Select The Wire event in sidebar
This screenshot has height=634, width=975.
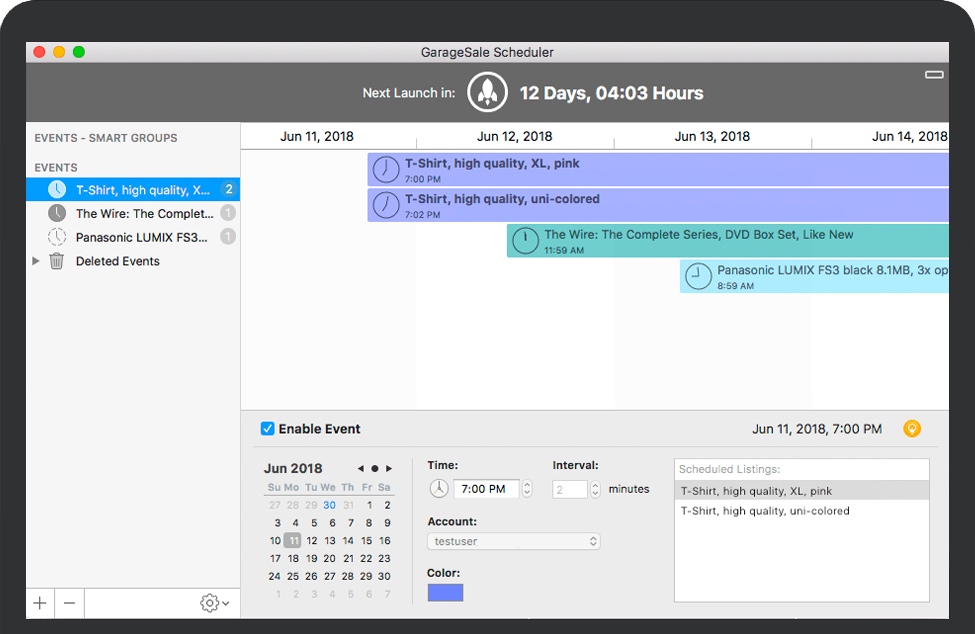pos(144,213)
